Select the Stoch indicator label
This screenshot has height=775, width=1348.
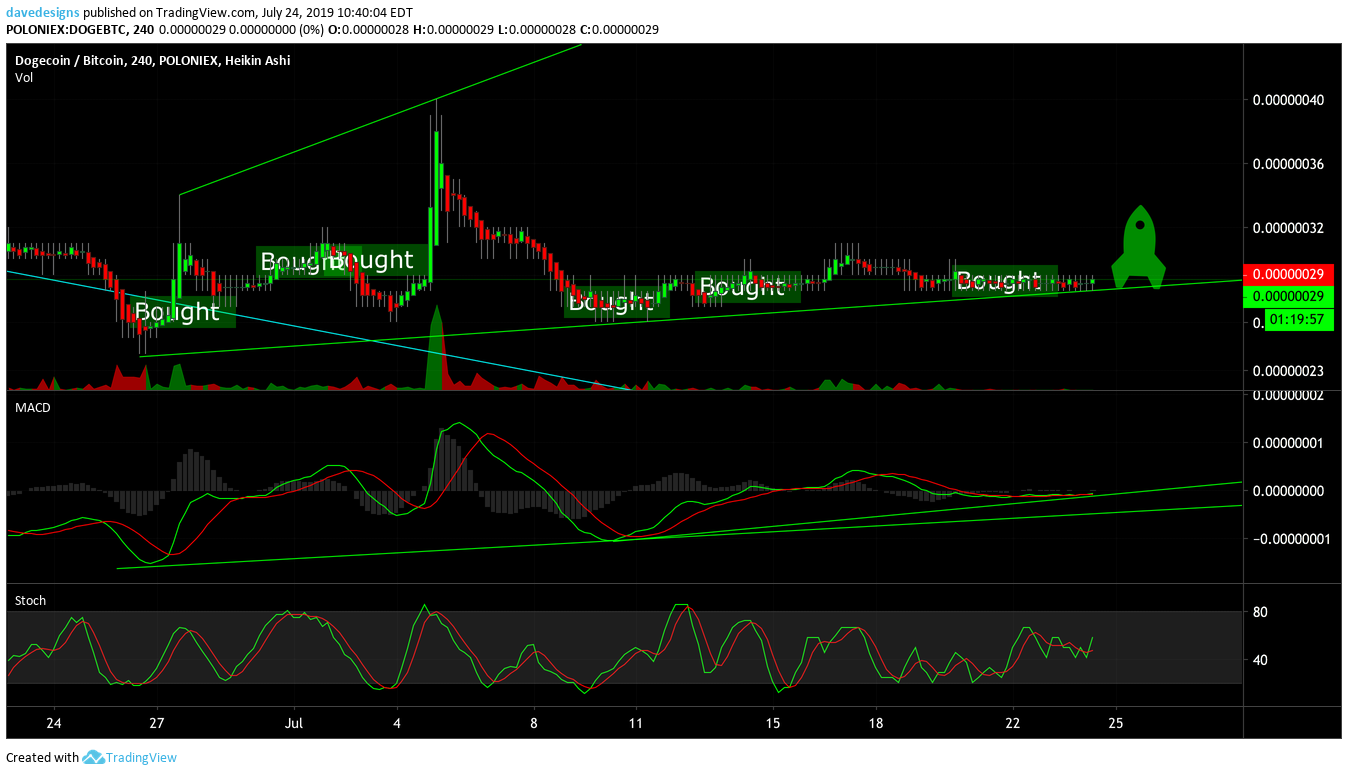(30, 600)
